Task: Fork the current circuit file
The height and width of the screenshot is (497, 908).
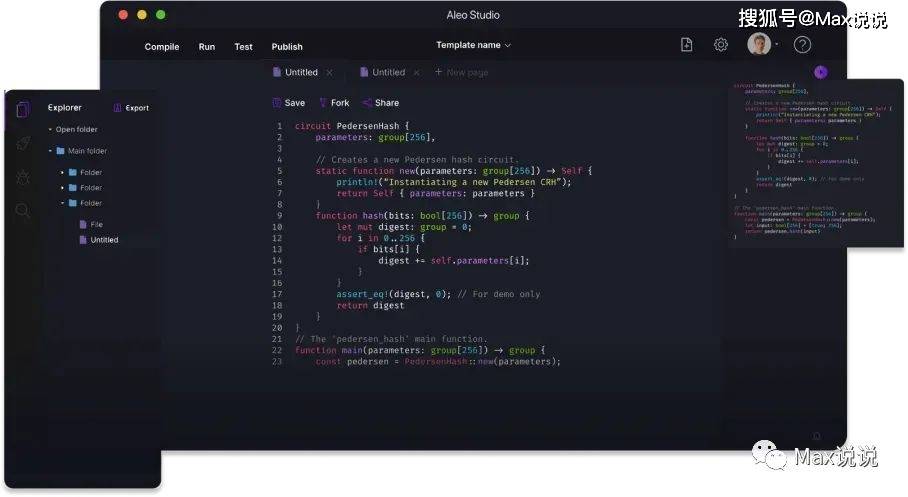Action: (334, 103)
